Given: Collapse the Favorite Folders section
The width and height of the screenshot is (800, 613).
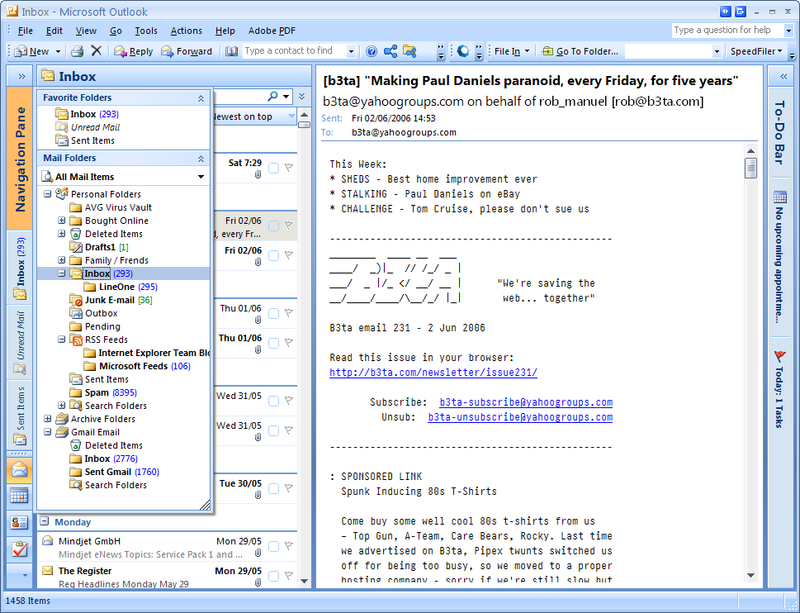Looking at the screenshot, I should 201,98.
